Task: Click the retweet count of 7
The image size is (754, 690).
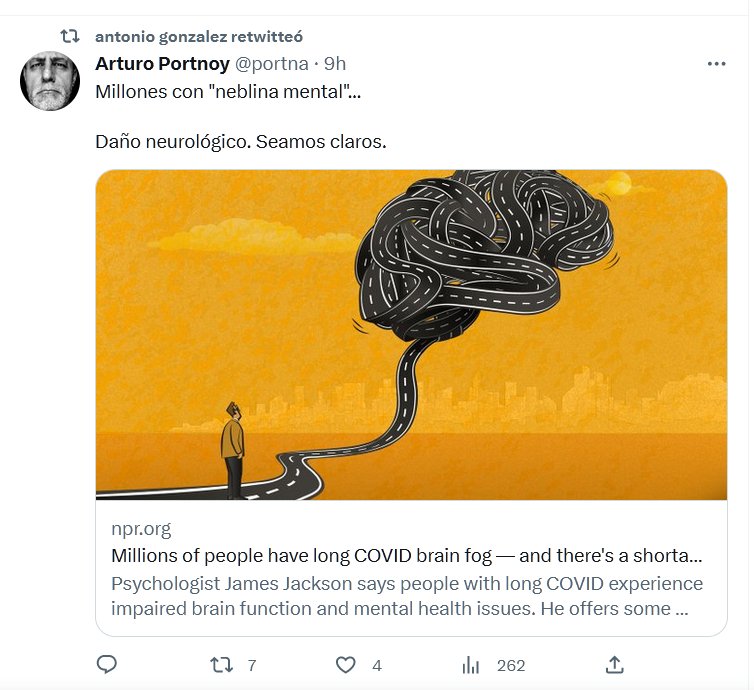Action: click(252, 665)
